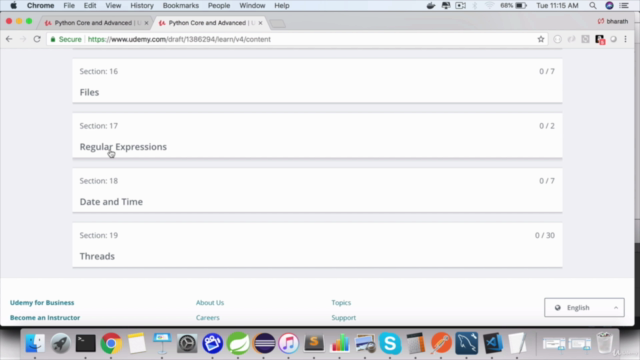Open Keynote from the dock
This screenshot has height=360, width=640.
[x=162, y=343]
